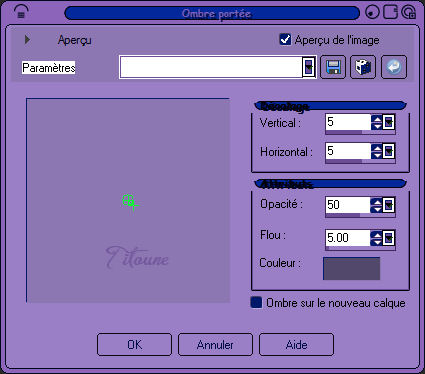Image resolution: width=425 pixels, height=374 pixels.
Task: Click the headset icon in title bar
Action: click(x=21, y=12)
